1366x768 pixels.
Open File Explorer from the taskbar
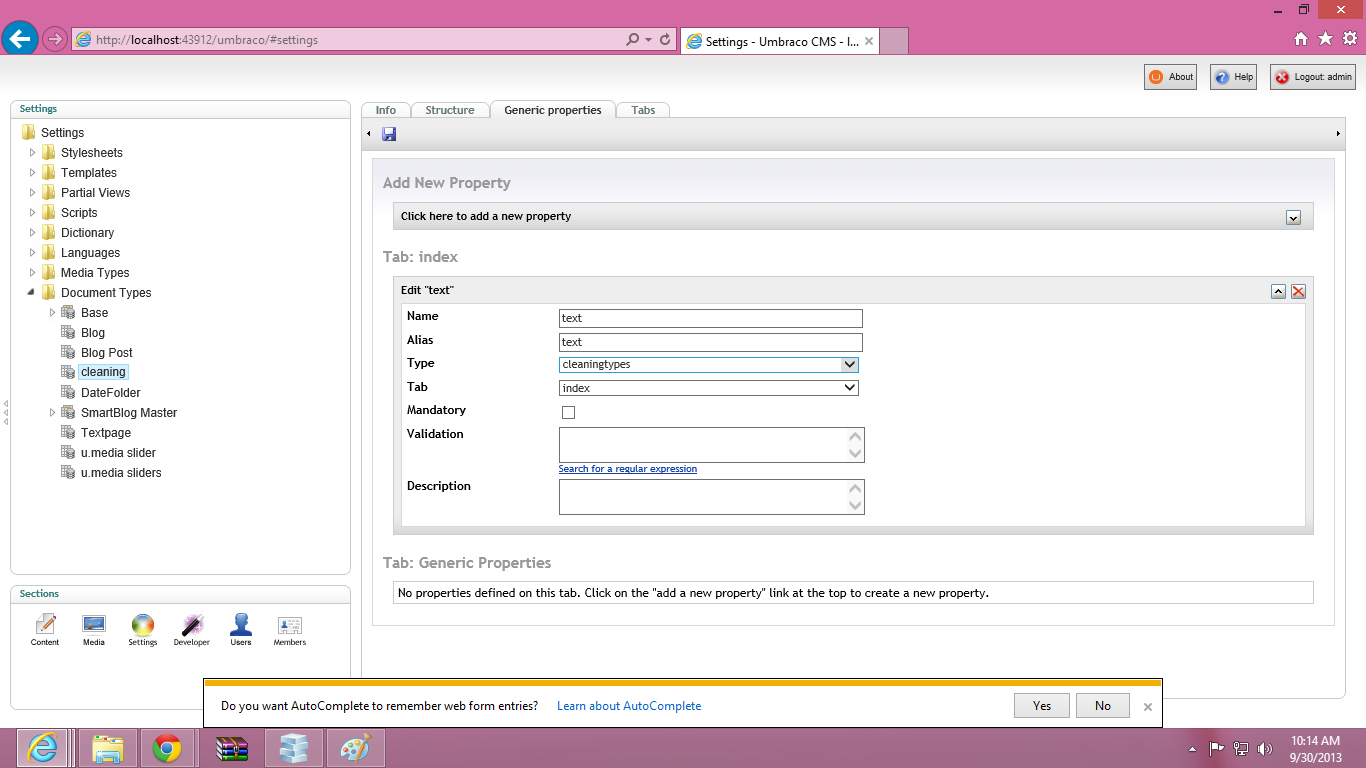(107, 748)
